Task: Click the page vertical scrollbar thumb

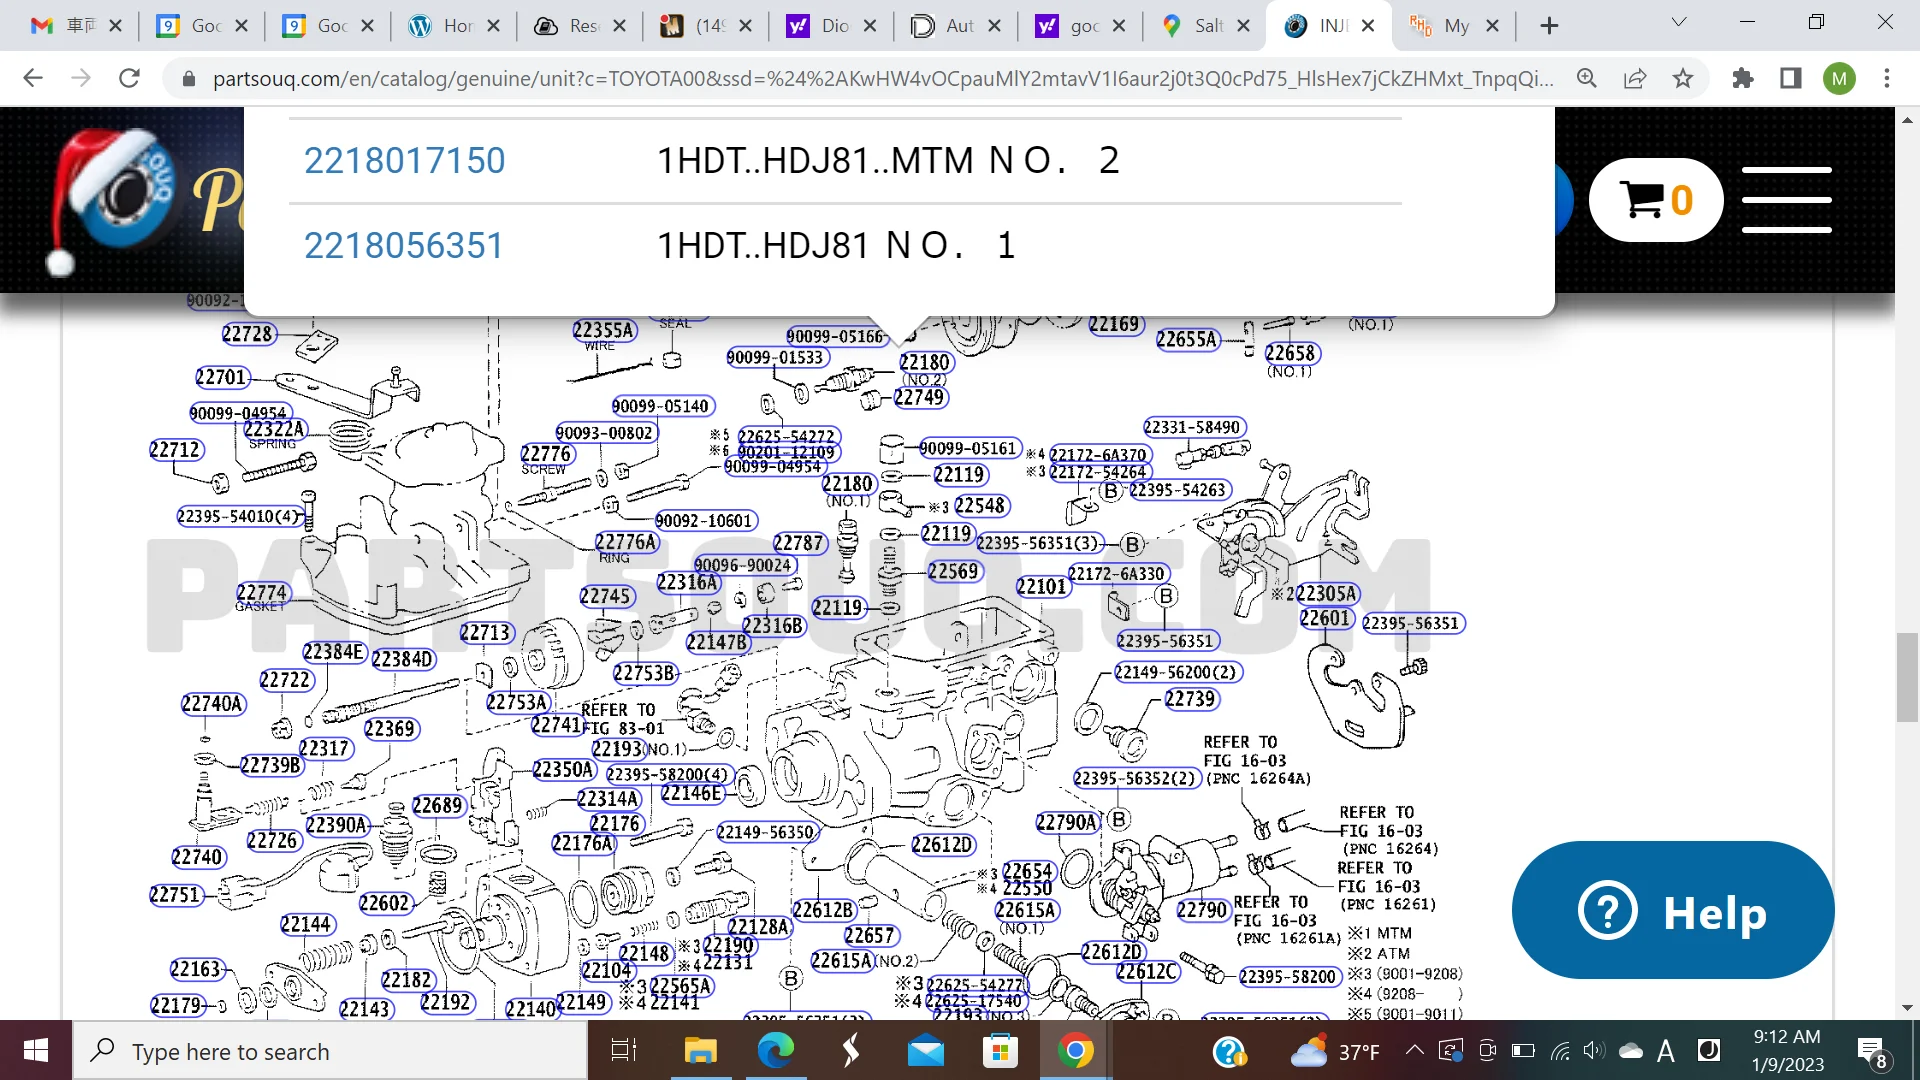Action: coord(1907,676)
